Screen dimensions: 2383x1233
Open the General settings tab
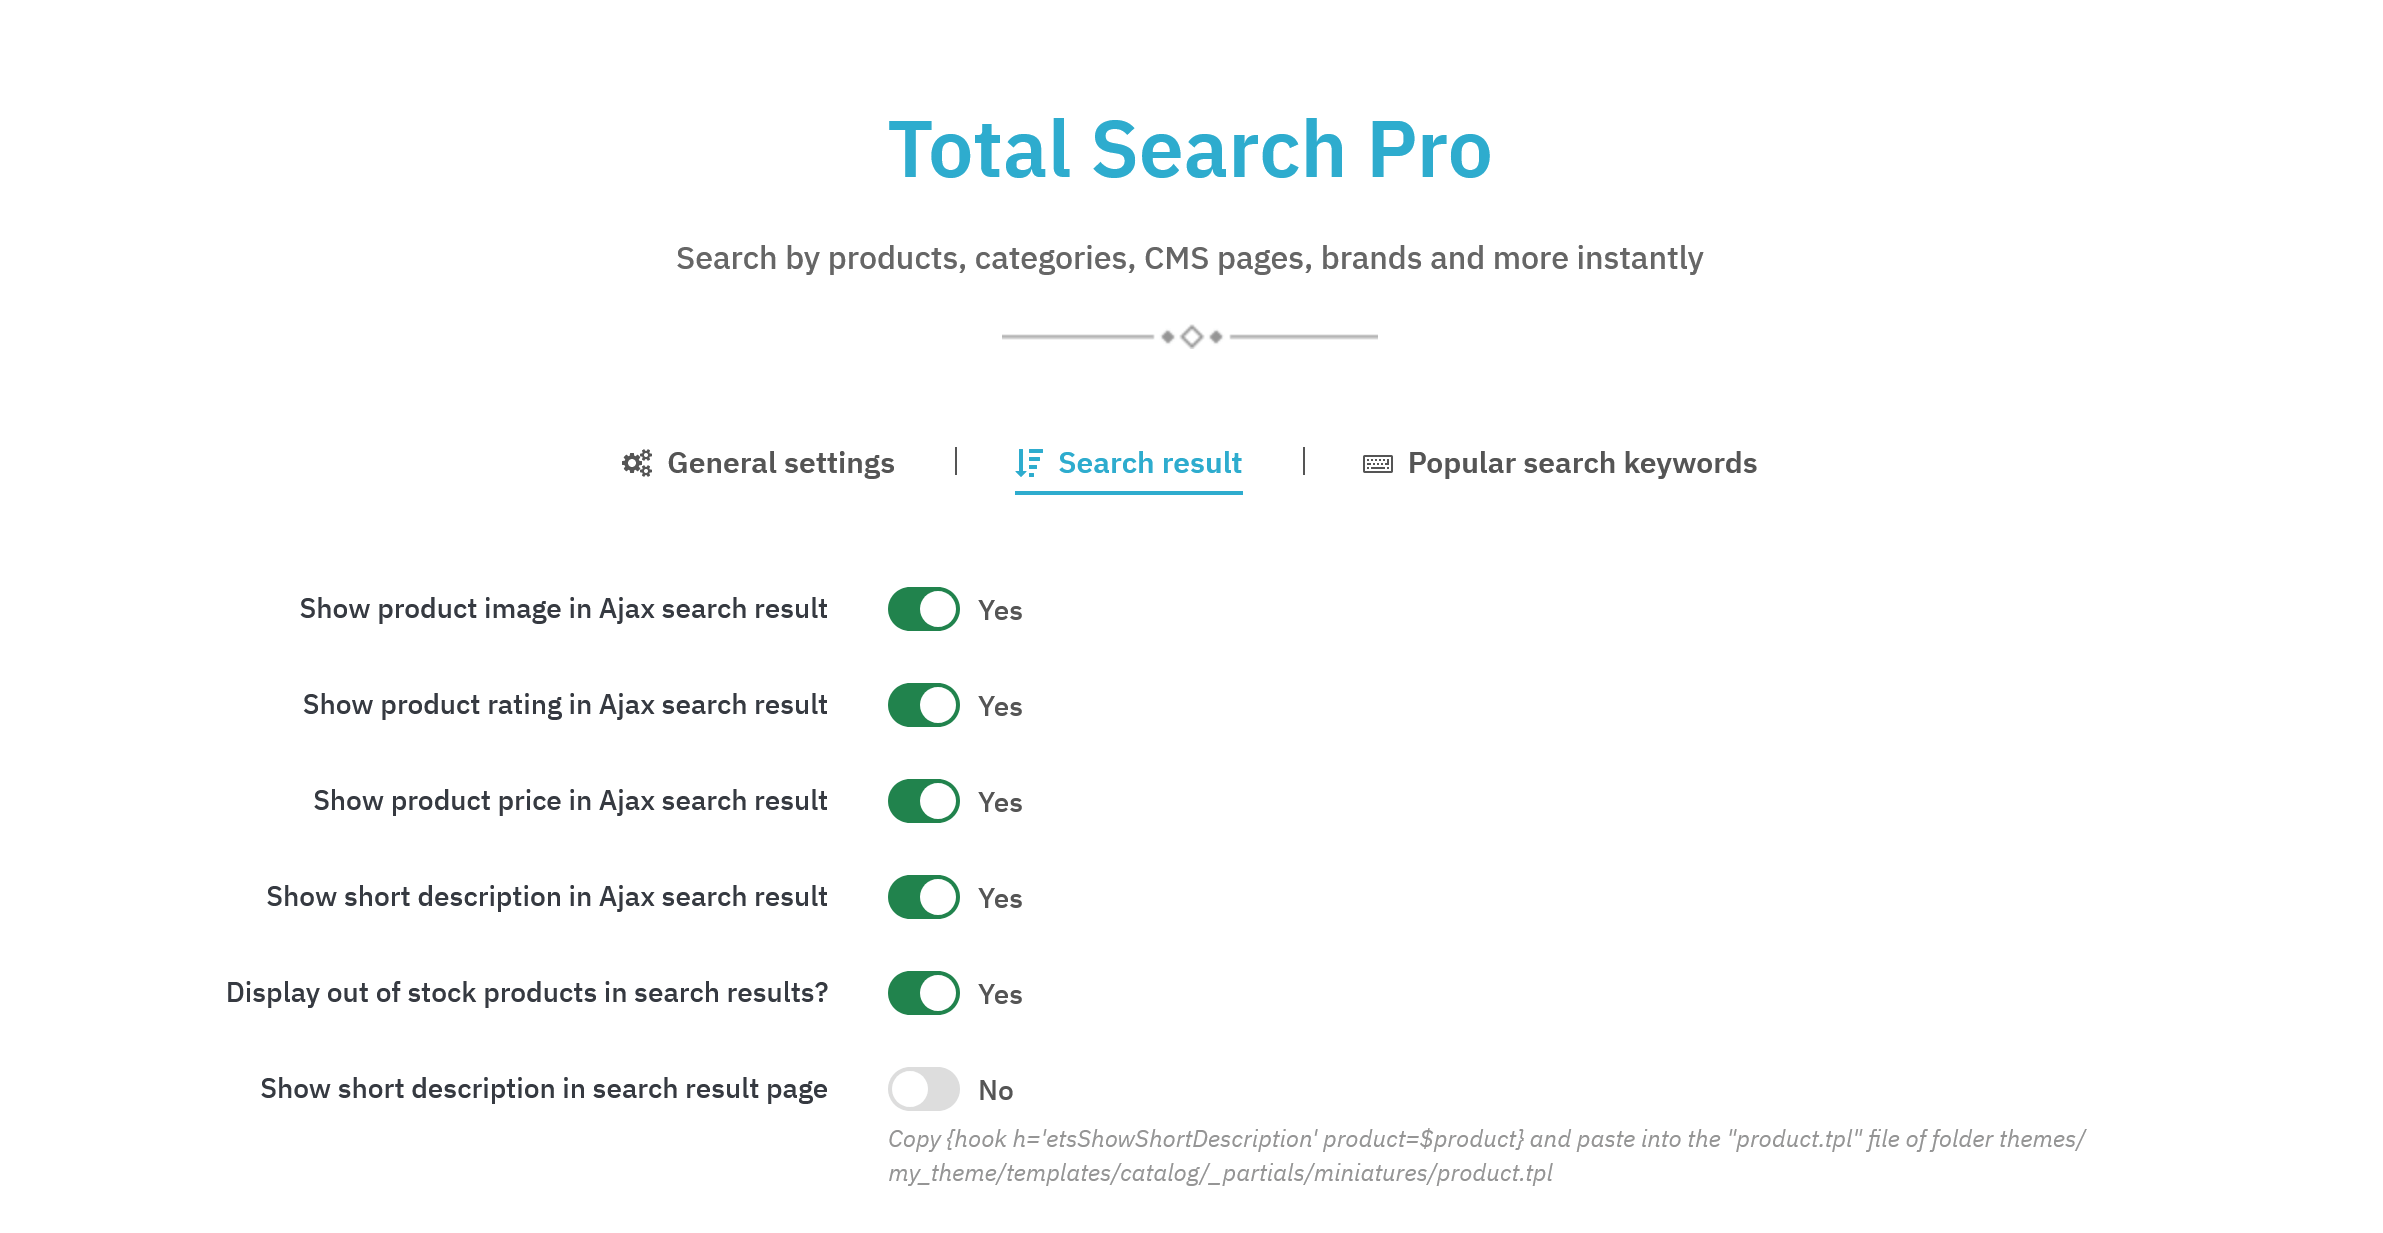pyautogui.click(x=758, y=463)
